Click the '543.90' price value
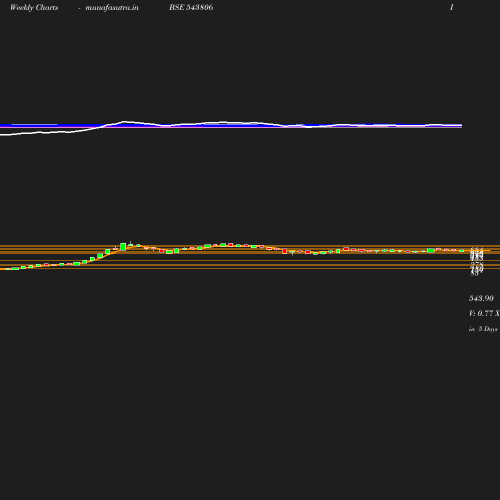The image size is (500, 500). pyautogui.click(x=481, y=298)
